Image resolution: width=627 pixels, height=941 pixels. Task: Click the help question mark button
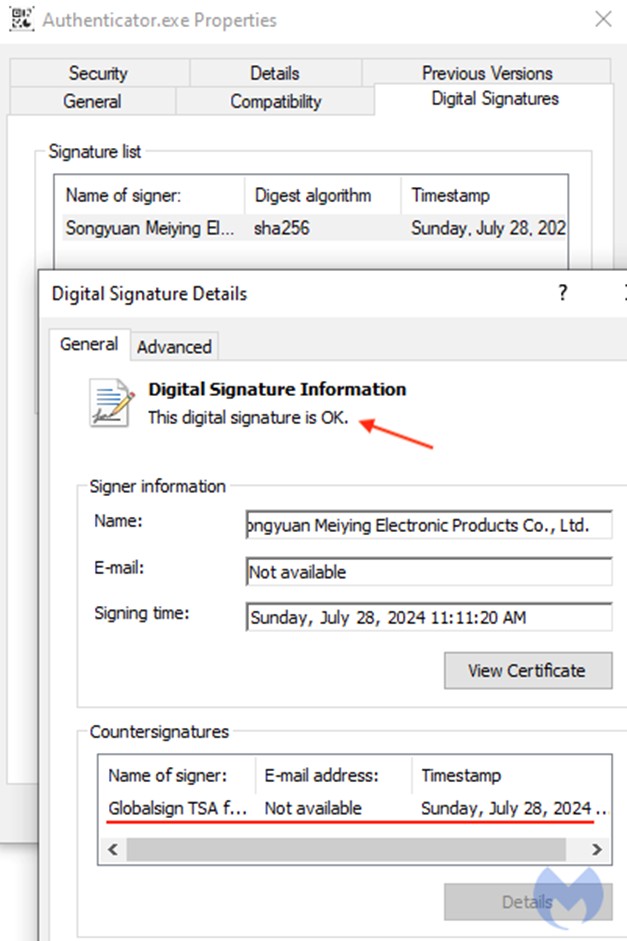click(562, 293)
